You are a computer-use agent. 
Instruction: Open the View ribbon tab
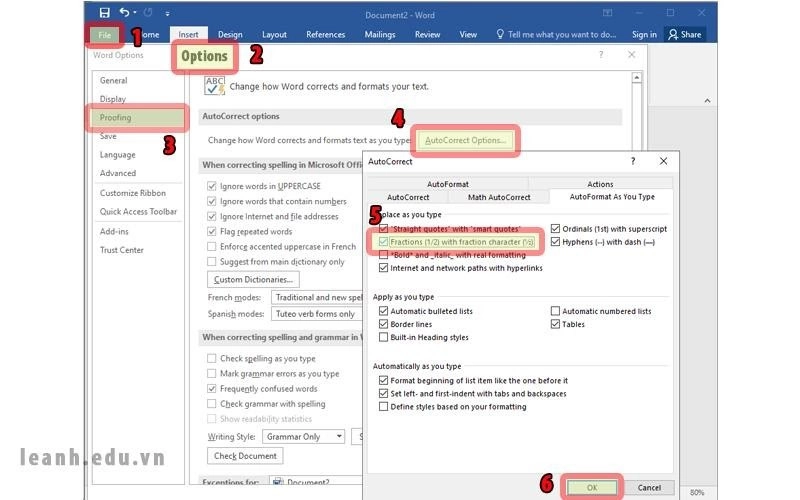click(x=468, y=34)
